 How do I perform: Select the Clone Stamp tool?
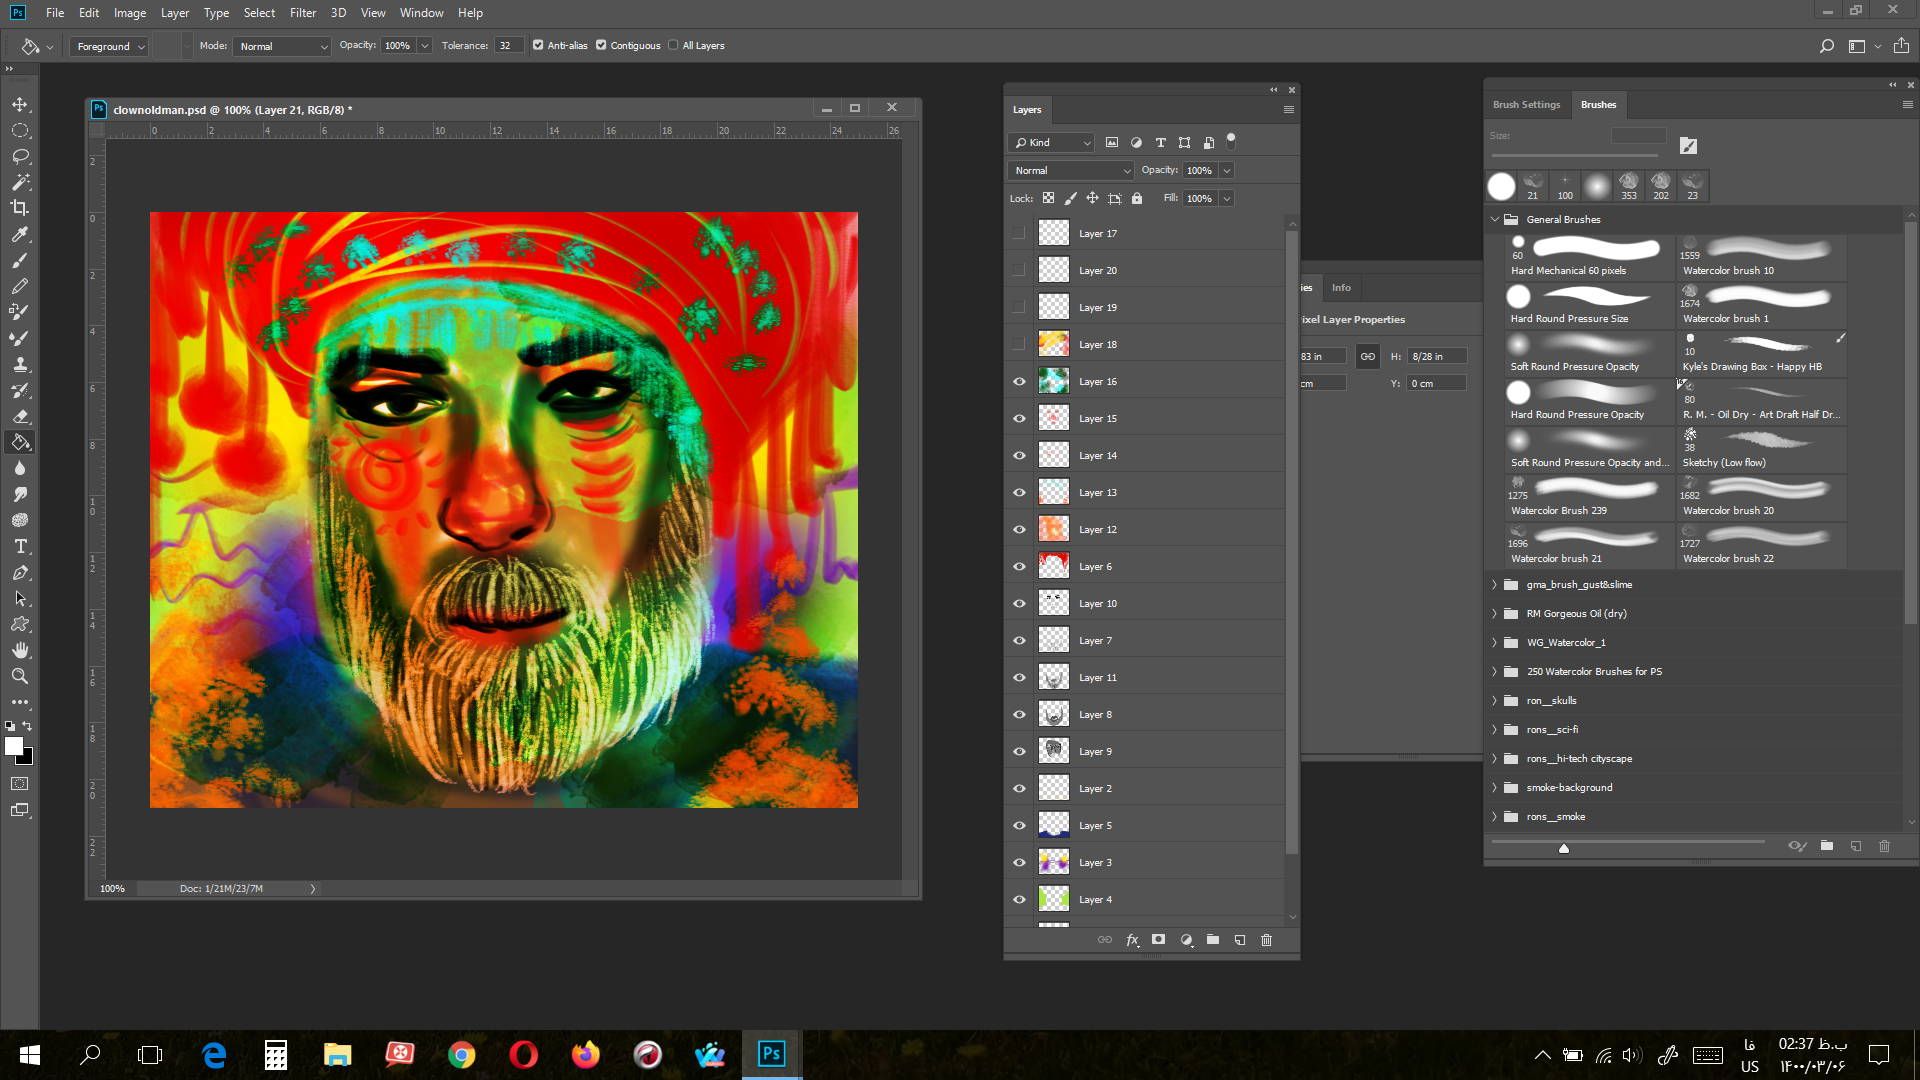[x=20, y=364]
